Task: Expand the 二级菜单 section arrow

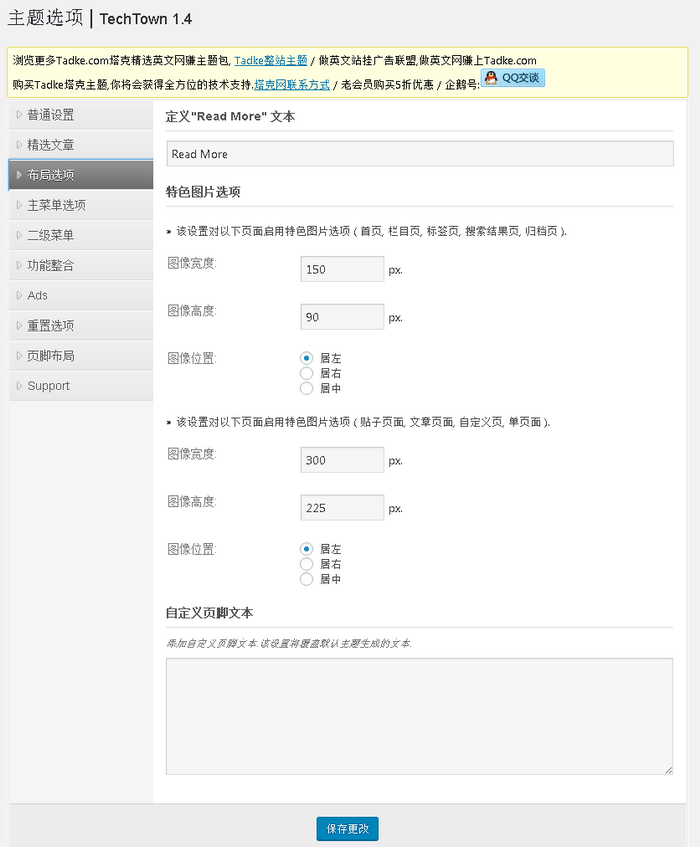Action: tap(19, 235)
